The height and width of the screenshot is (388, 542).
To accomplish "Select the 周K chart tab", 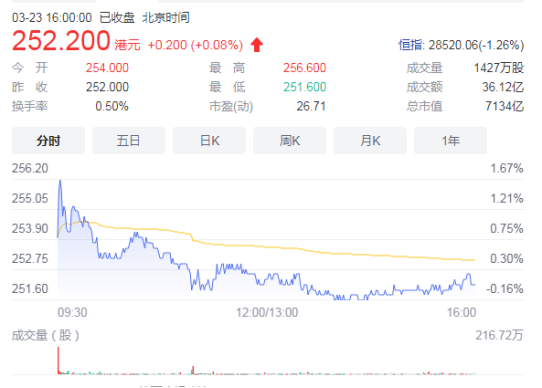I will tap(290, 140).
